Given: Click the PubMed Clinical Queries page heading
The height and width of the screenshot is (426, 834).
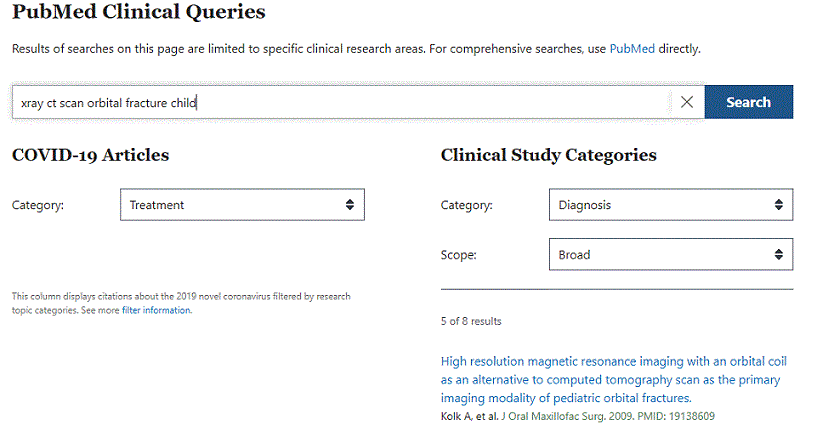Looking at the screenshot, I should coord(138,12).
